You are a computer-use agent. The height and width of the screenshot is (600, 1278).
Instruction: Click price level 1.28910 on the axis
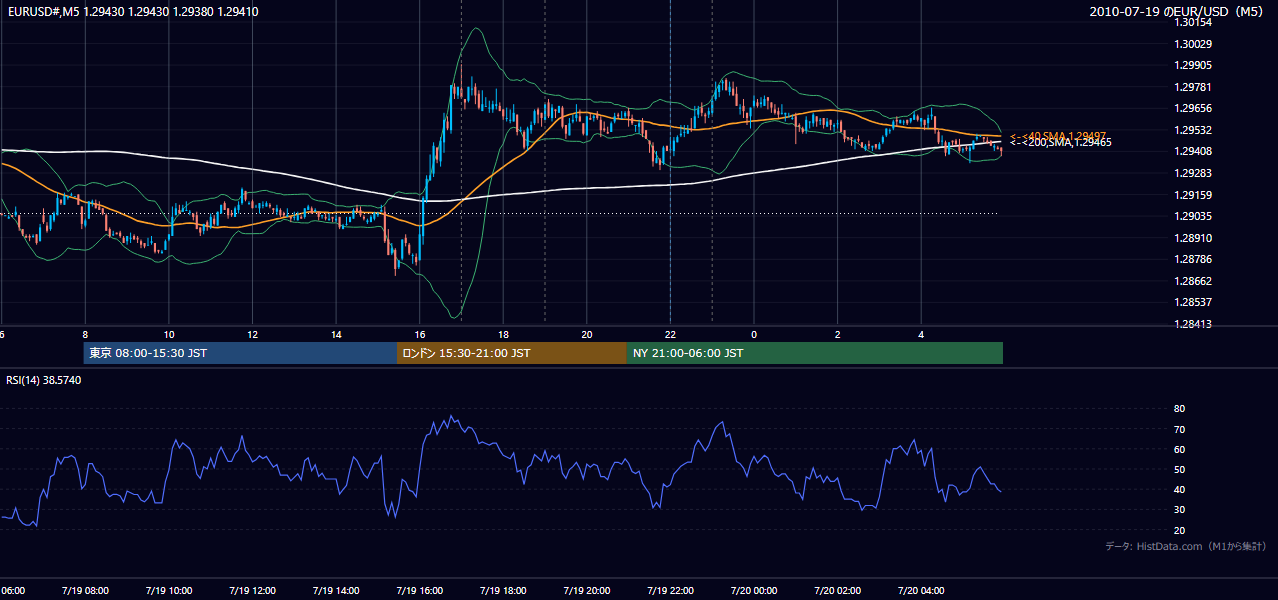[1193, 238]
